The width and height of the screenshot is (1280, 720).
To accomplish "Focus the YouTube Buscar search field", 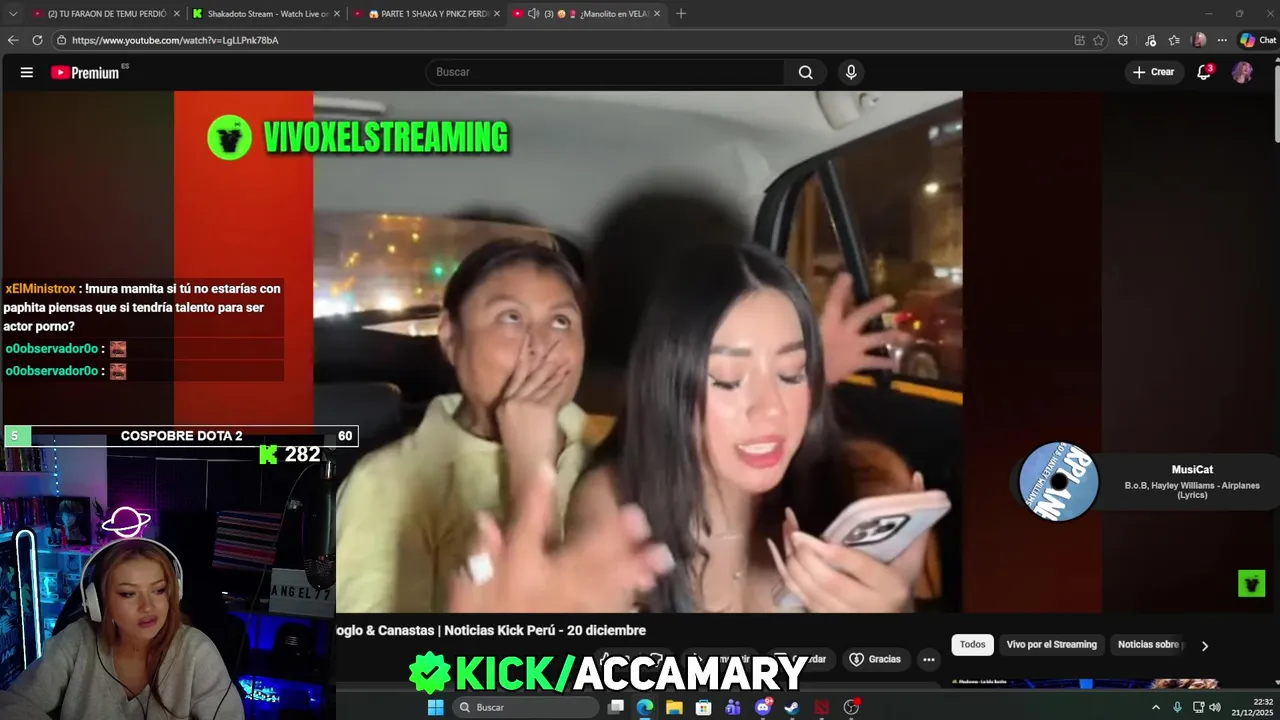I will tap(606, 72).
